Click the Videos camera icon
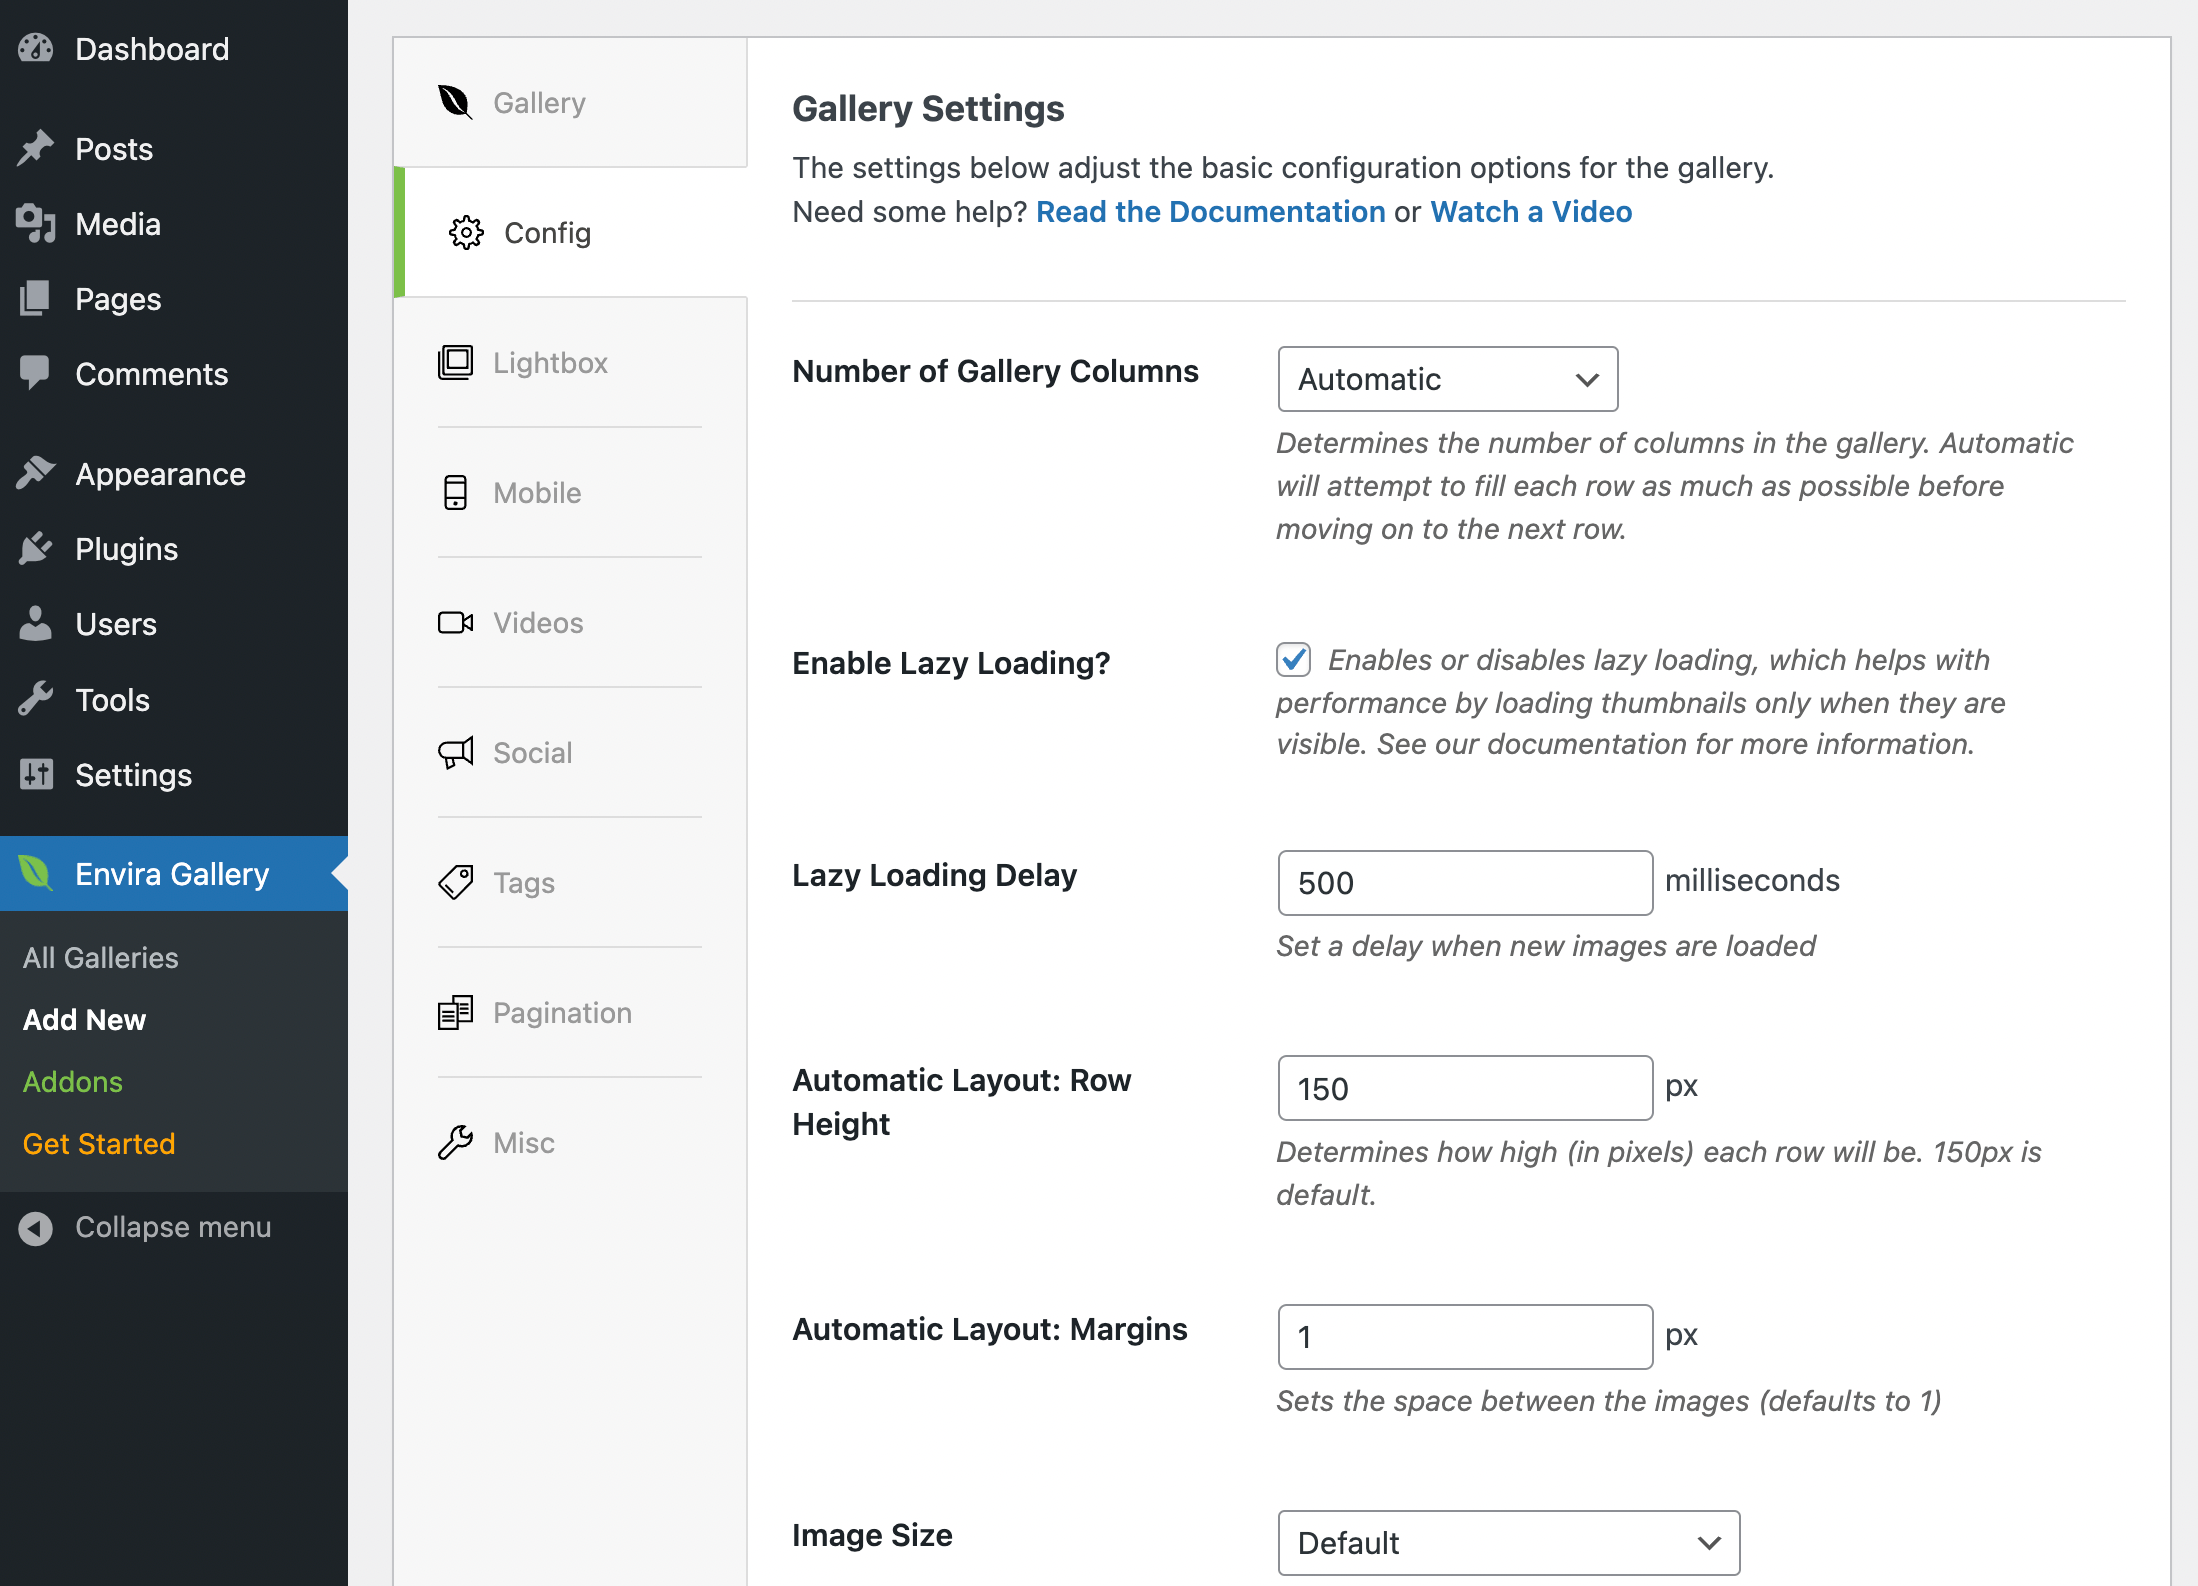 pos(455,622)
